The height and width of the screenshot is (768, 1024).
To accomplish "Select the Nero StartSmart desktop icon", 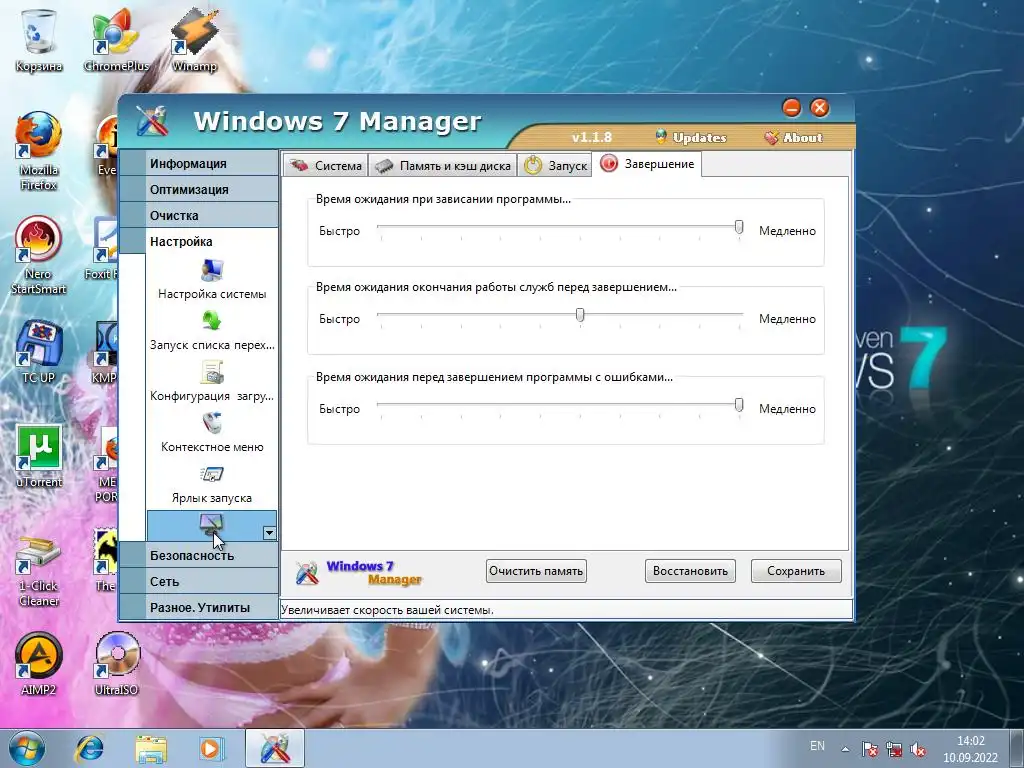I will [x=39, y=255].
